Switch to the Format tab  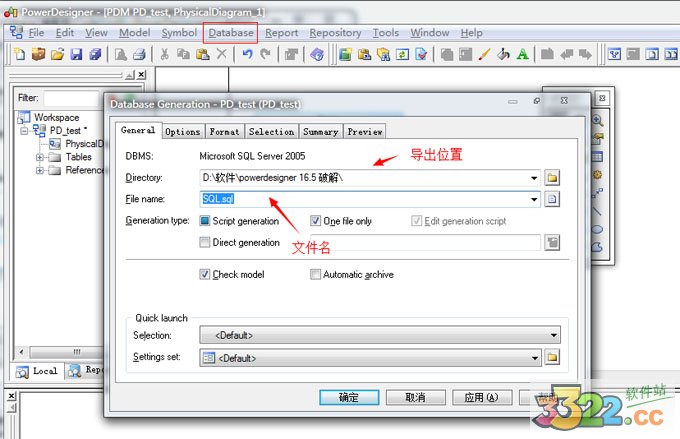[224, 131]
